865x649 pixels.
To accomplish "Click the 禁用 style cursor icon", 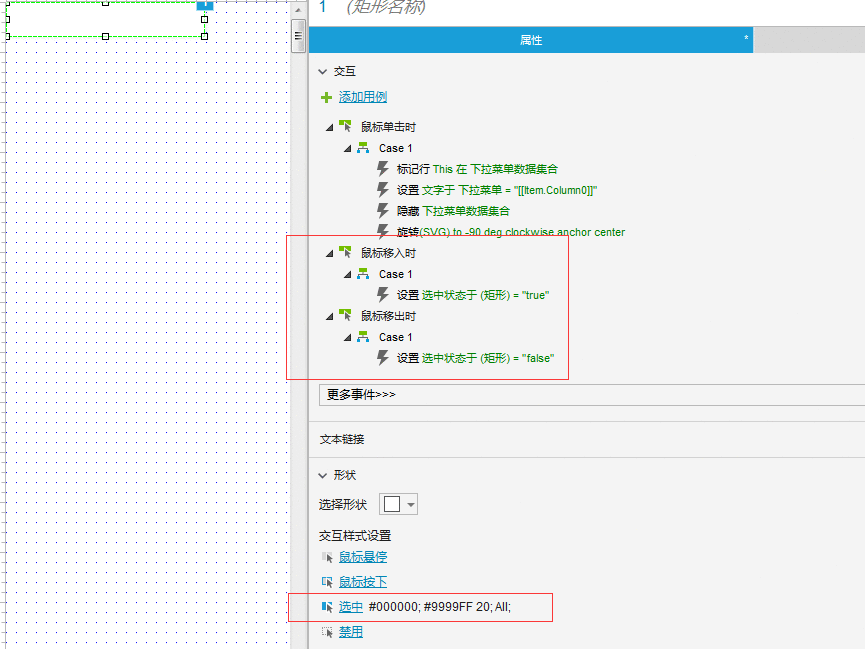I will [327, 632].
